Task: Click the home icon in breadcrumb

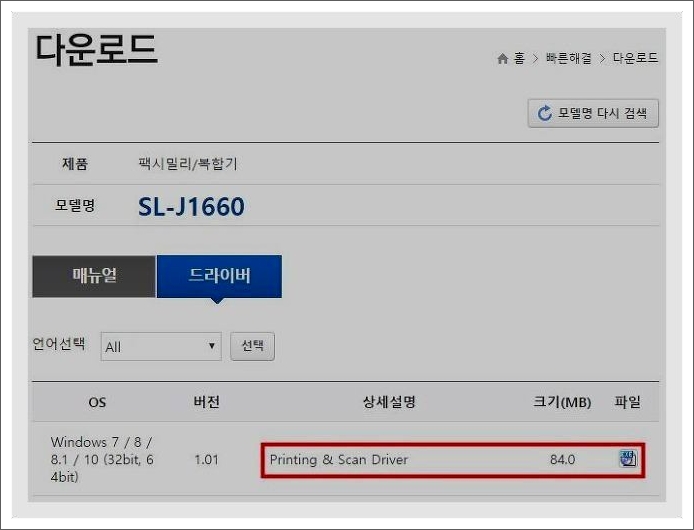Action: pos(502,58)
